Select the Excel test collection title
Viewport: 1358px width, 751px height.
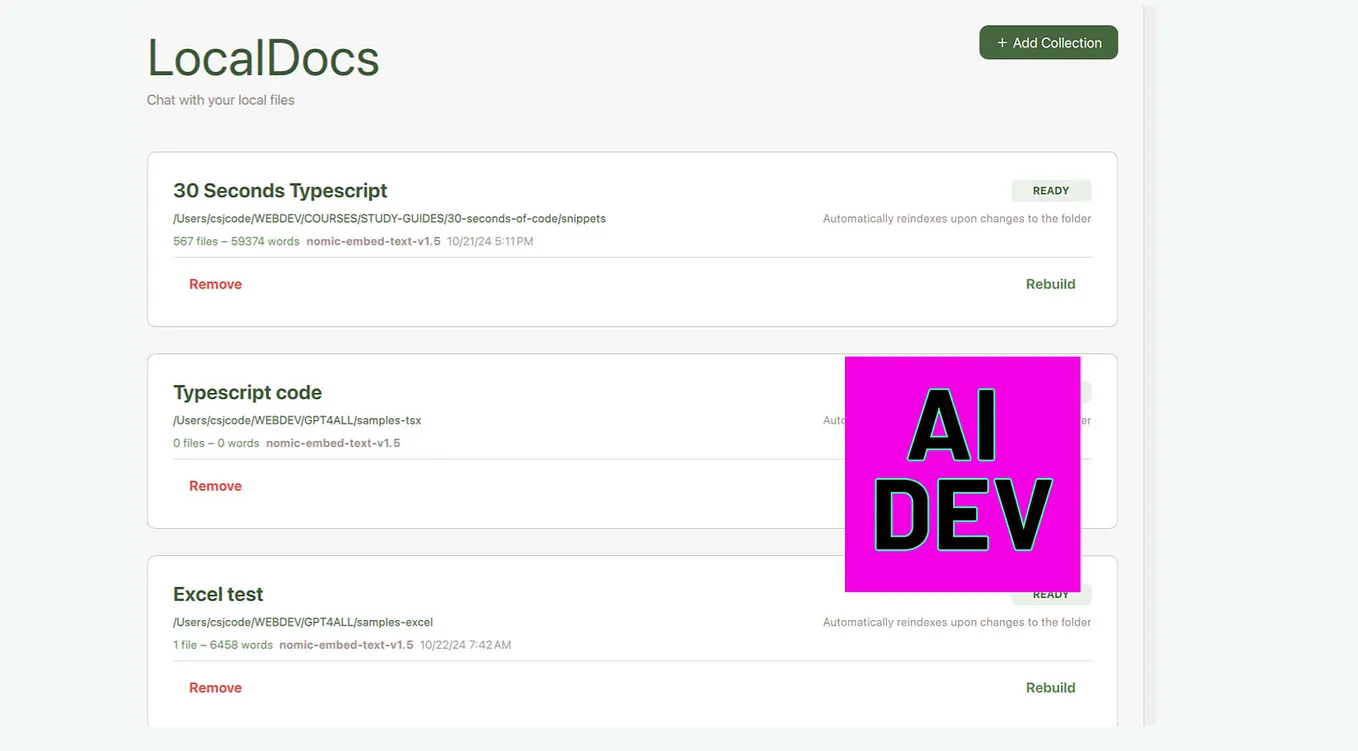pos(218,593)
